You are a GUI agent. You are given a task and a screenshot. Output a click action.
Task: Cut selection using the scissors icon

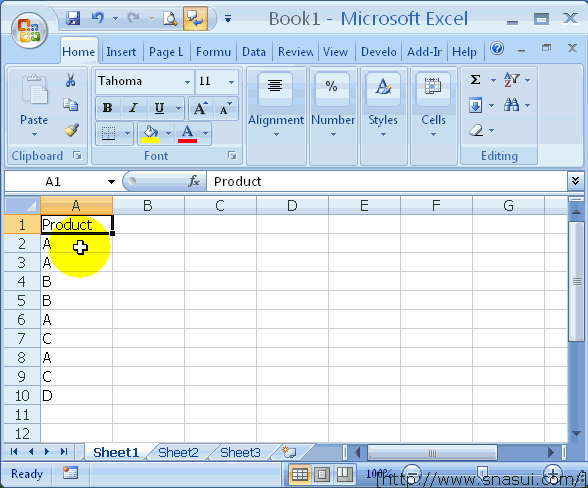coord(70,80)
